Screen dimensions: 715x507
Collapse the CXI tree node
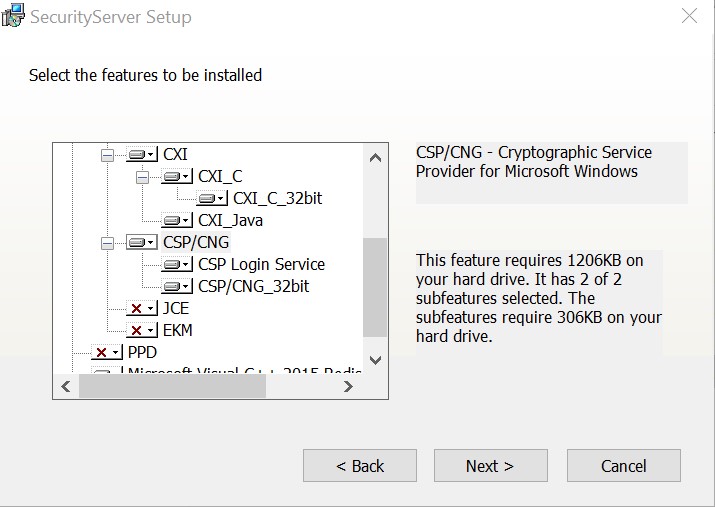(107, 155)
